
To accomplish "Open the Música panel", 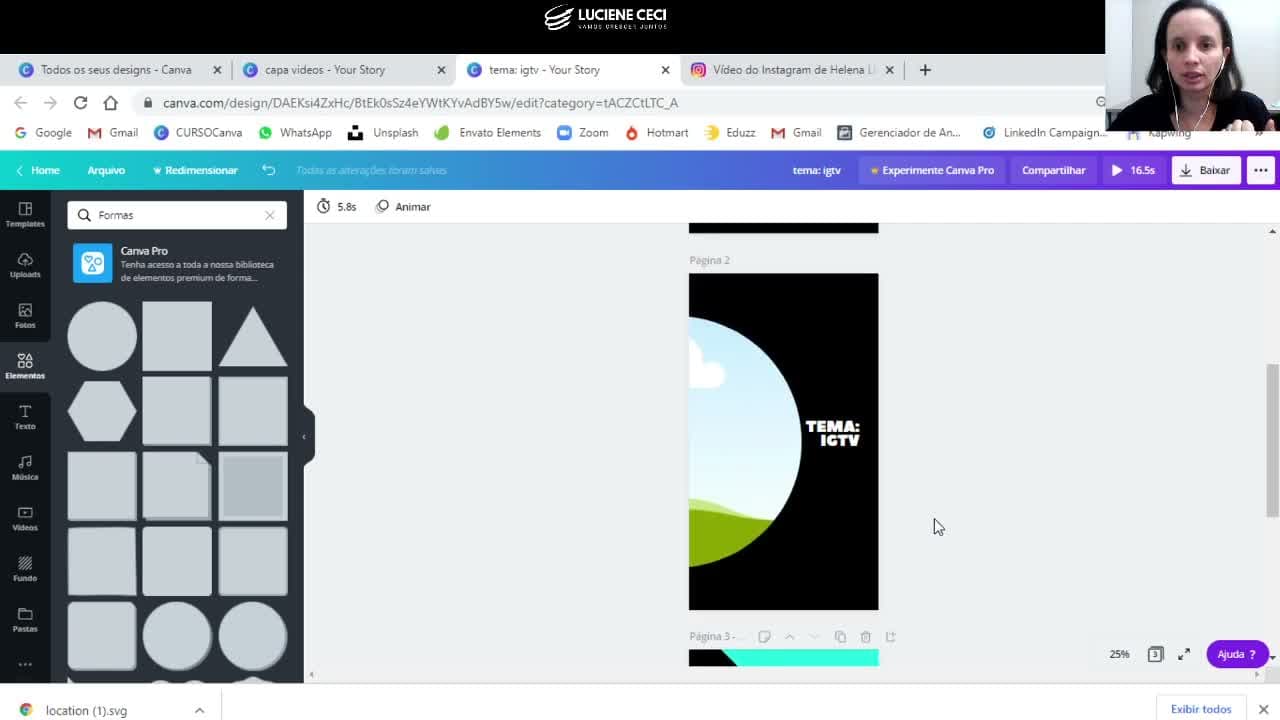I will [25, 468].
